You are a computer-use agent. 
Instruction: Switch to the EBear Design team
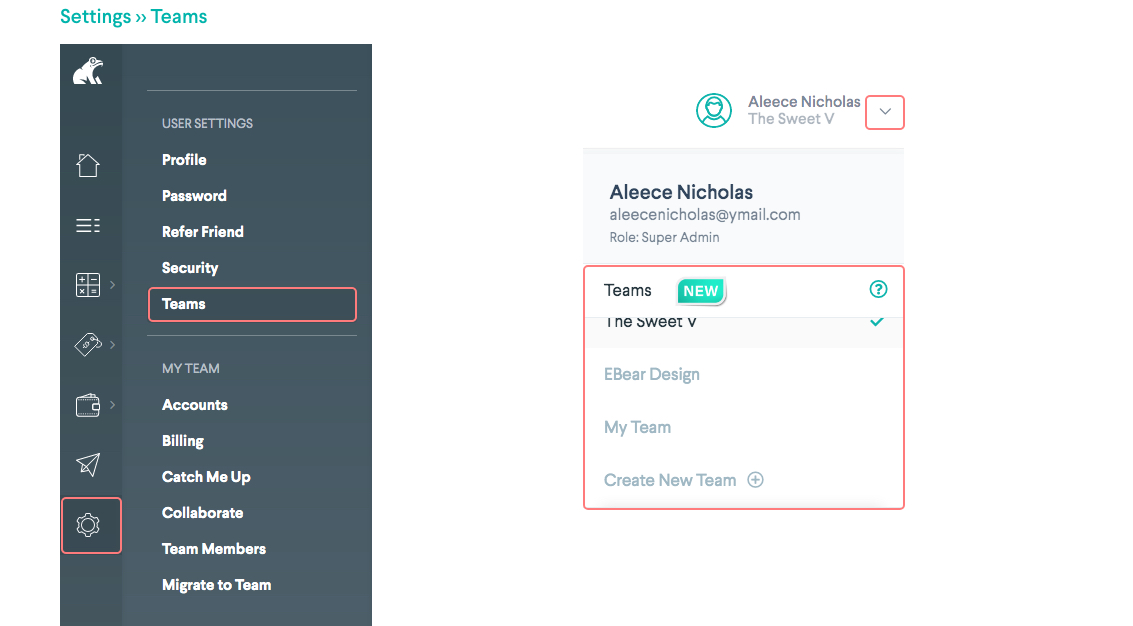(652, 375)
